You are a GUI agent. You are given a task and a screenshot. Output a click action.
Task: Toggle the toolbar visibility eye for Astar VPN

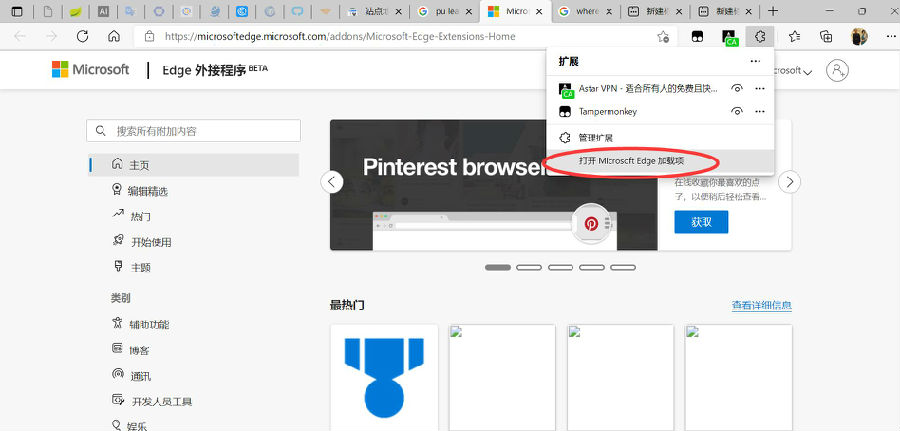737,88
